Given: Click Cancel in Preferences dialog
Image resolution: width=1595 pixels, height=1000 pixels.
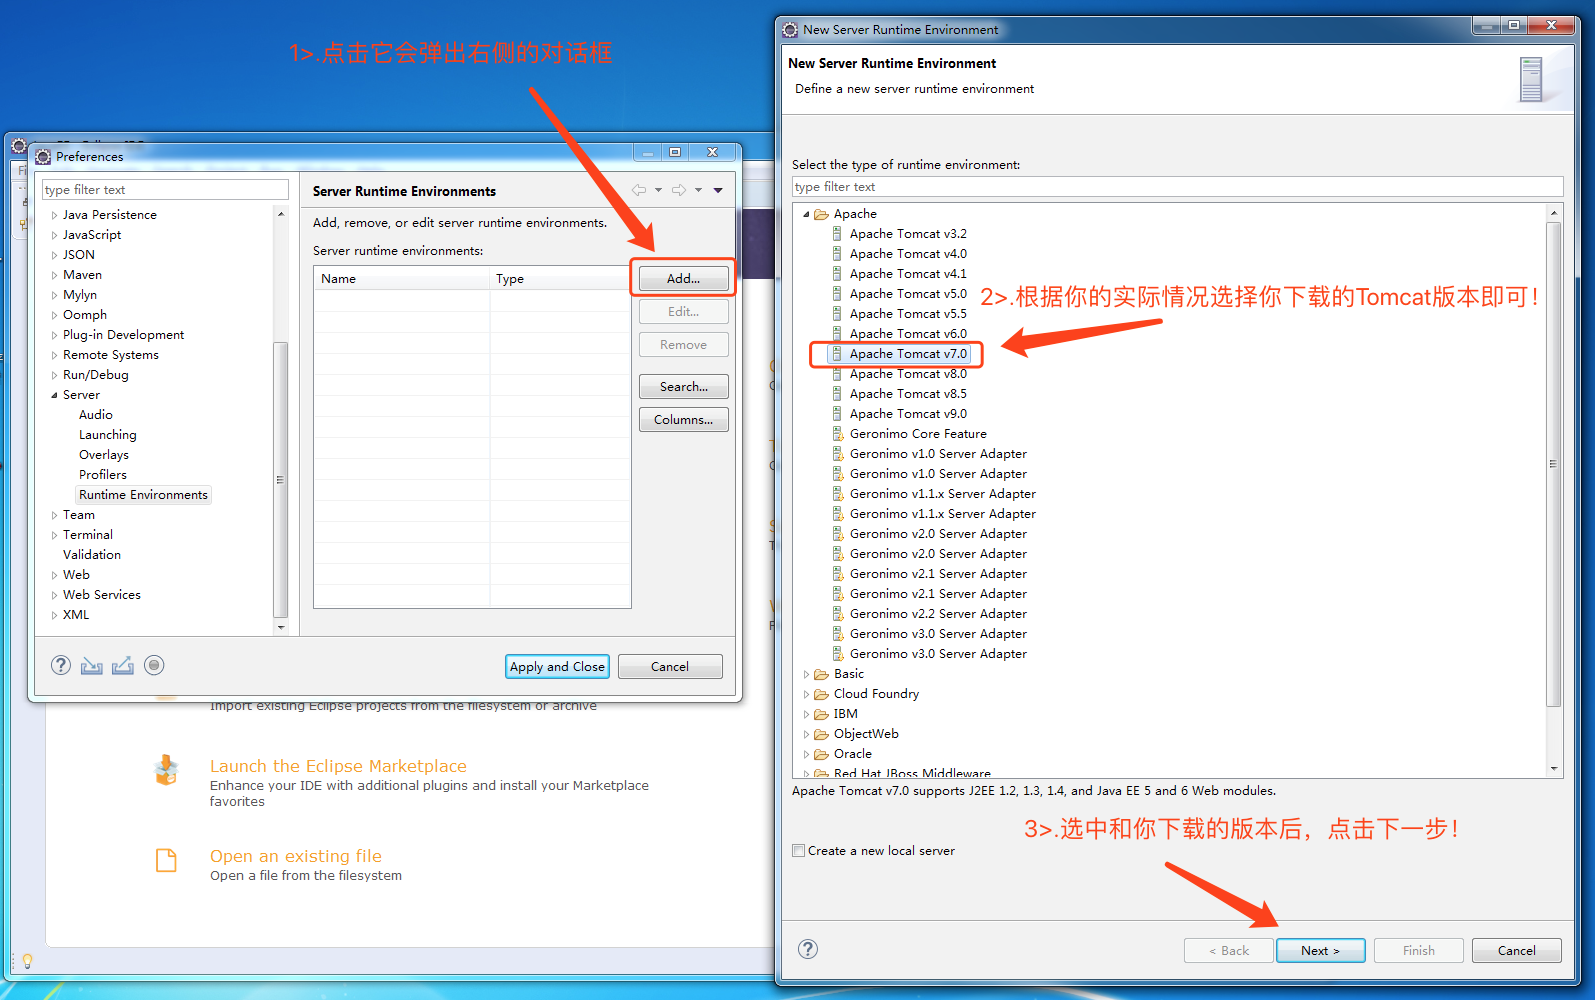Looking at the screenshot, I should pos(670,667).
